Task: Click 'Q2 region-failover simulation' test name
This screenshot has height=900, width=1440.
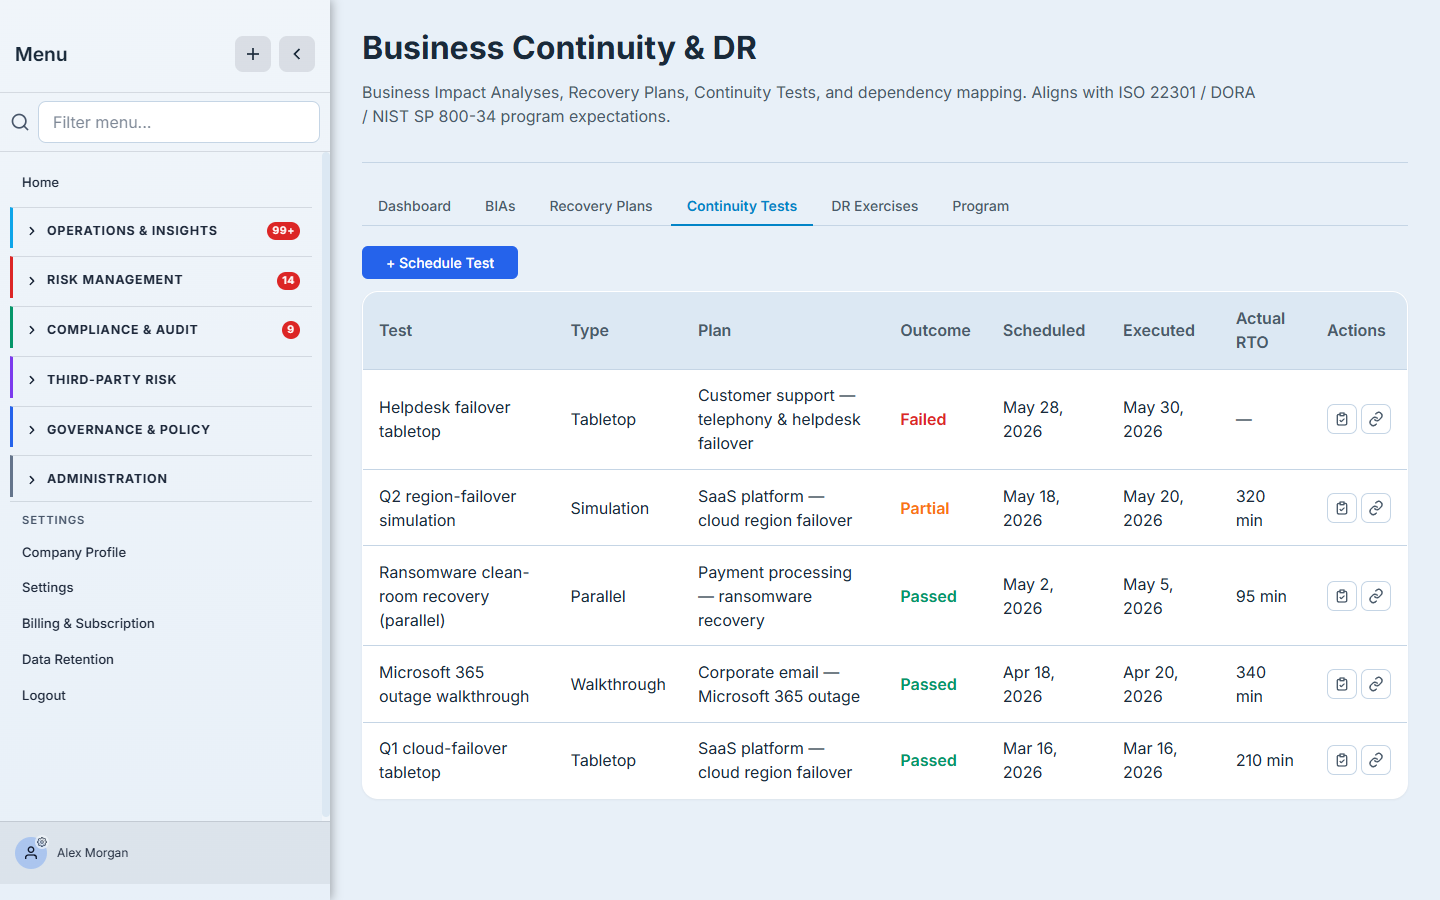Action: [448, 508]
